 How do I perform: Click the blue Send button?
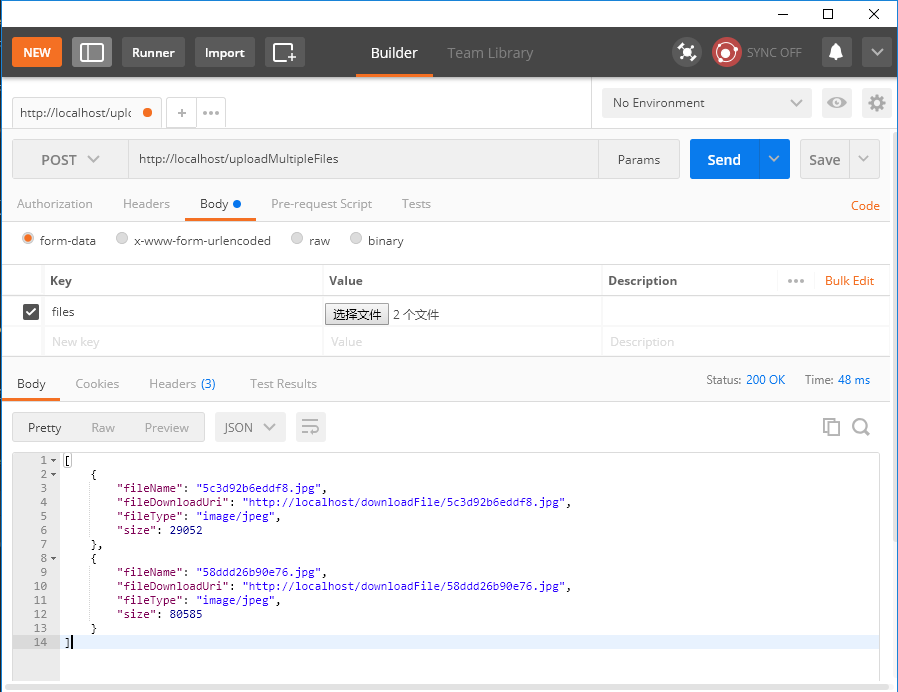point(724,160)
